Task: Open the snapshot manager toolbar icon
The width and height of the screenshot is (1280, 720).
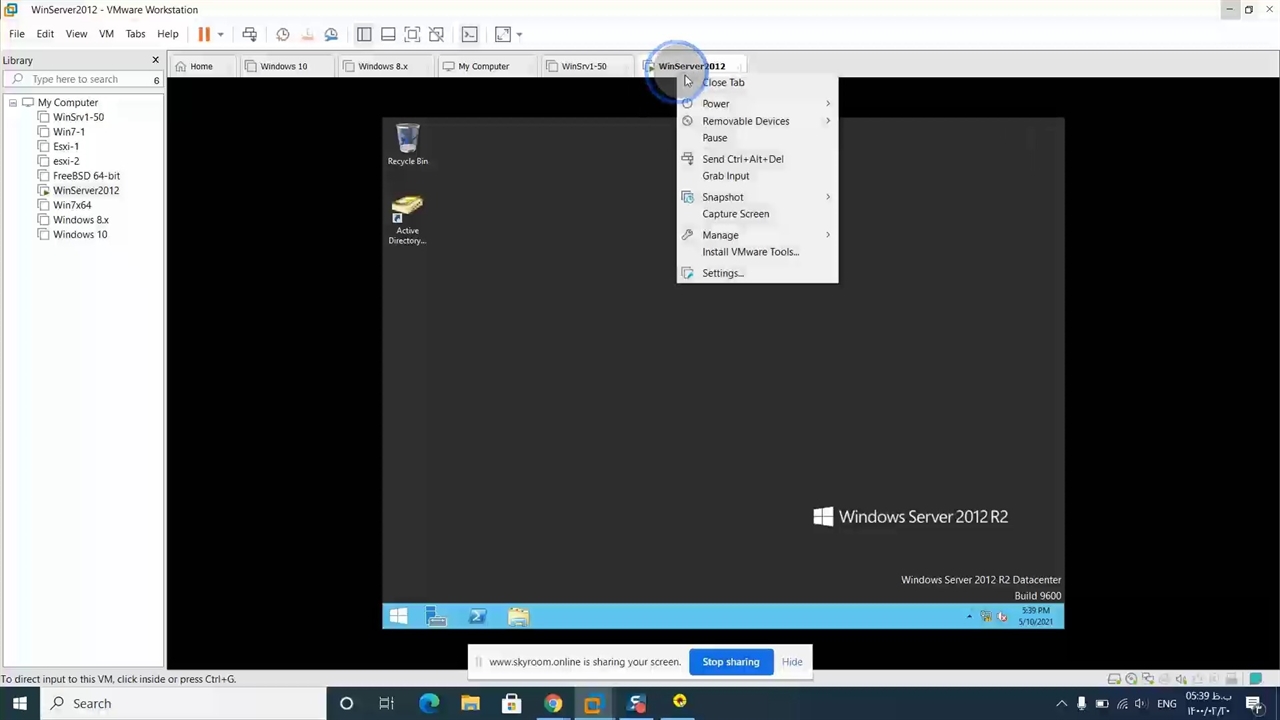Action: (x=331, y=34)
